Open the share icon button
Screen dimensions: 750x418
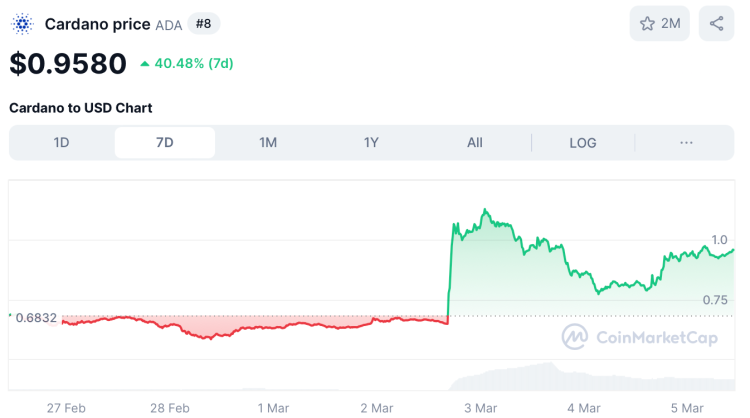point(716,23)
